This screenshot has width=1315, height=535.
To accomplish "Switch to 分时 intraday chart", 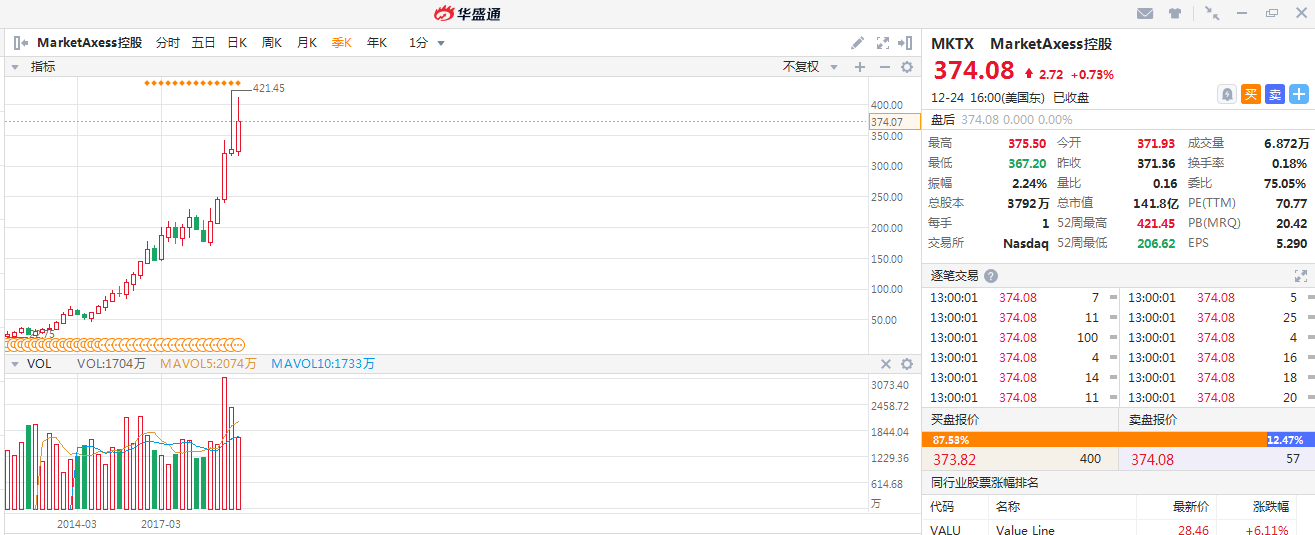I will point(167,43).
